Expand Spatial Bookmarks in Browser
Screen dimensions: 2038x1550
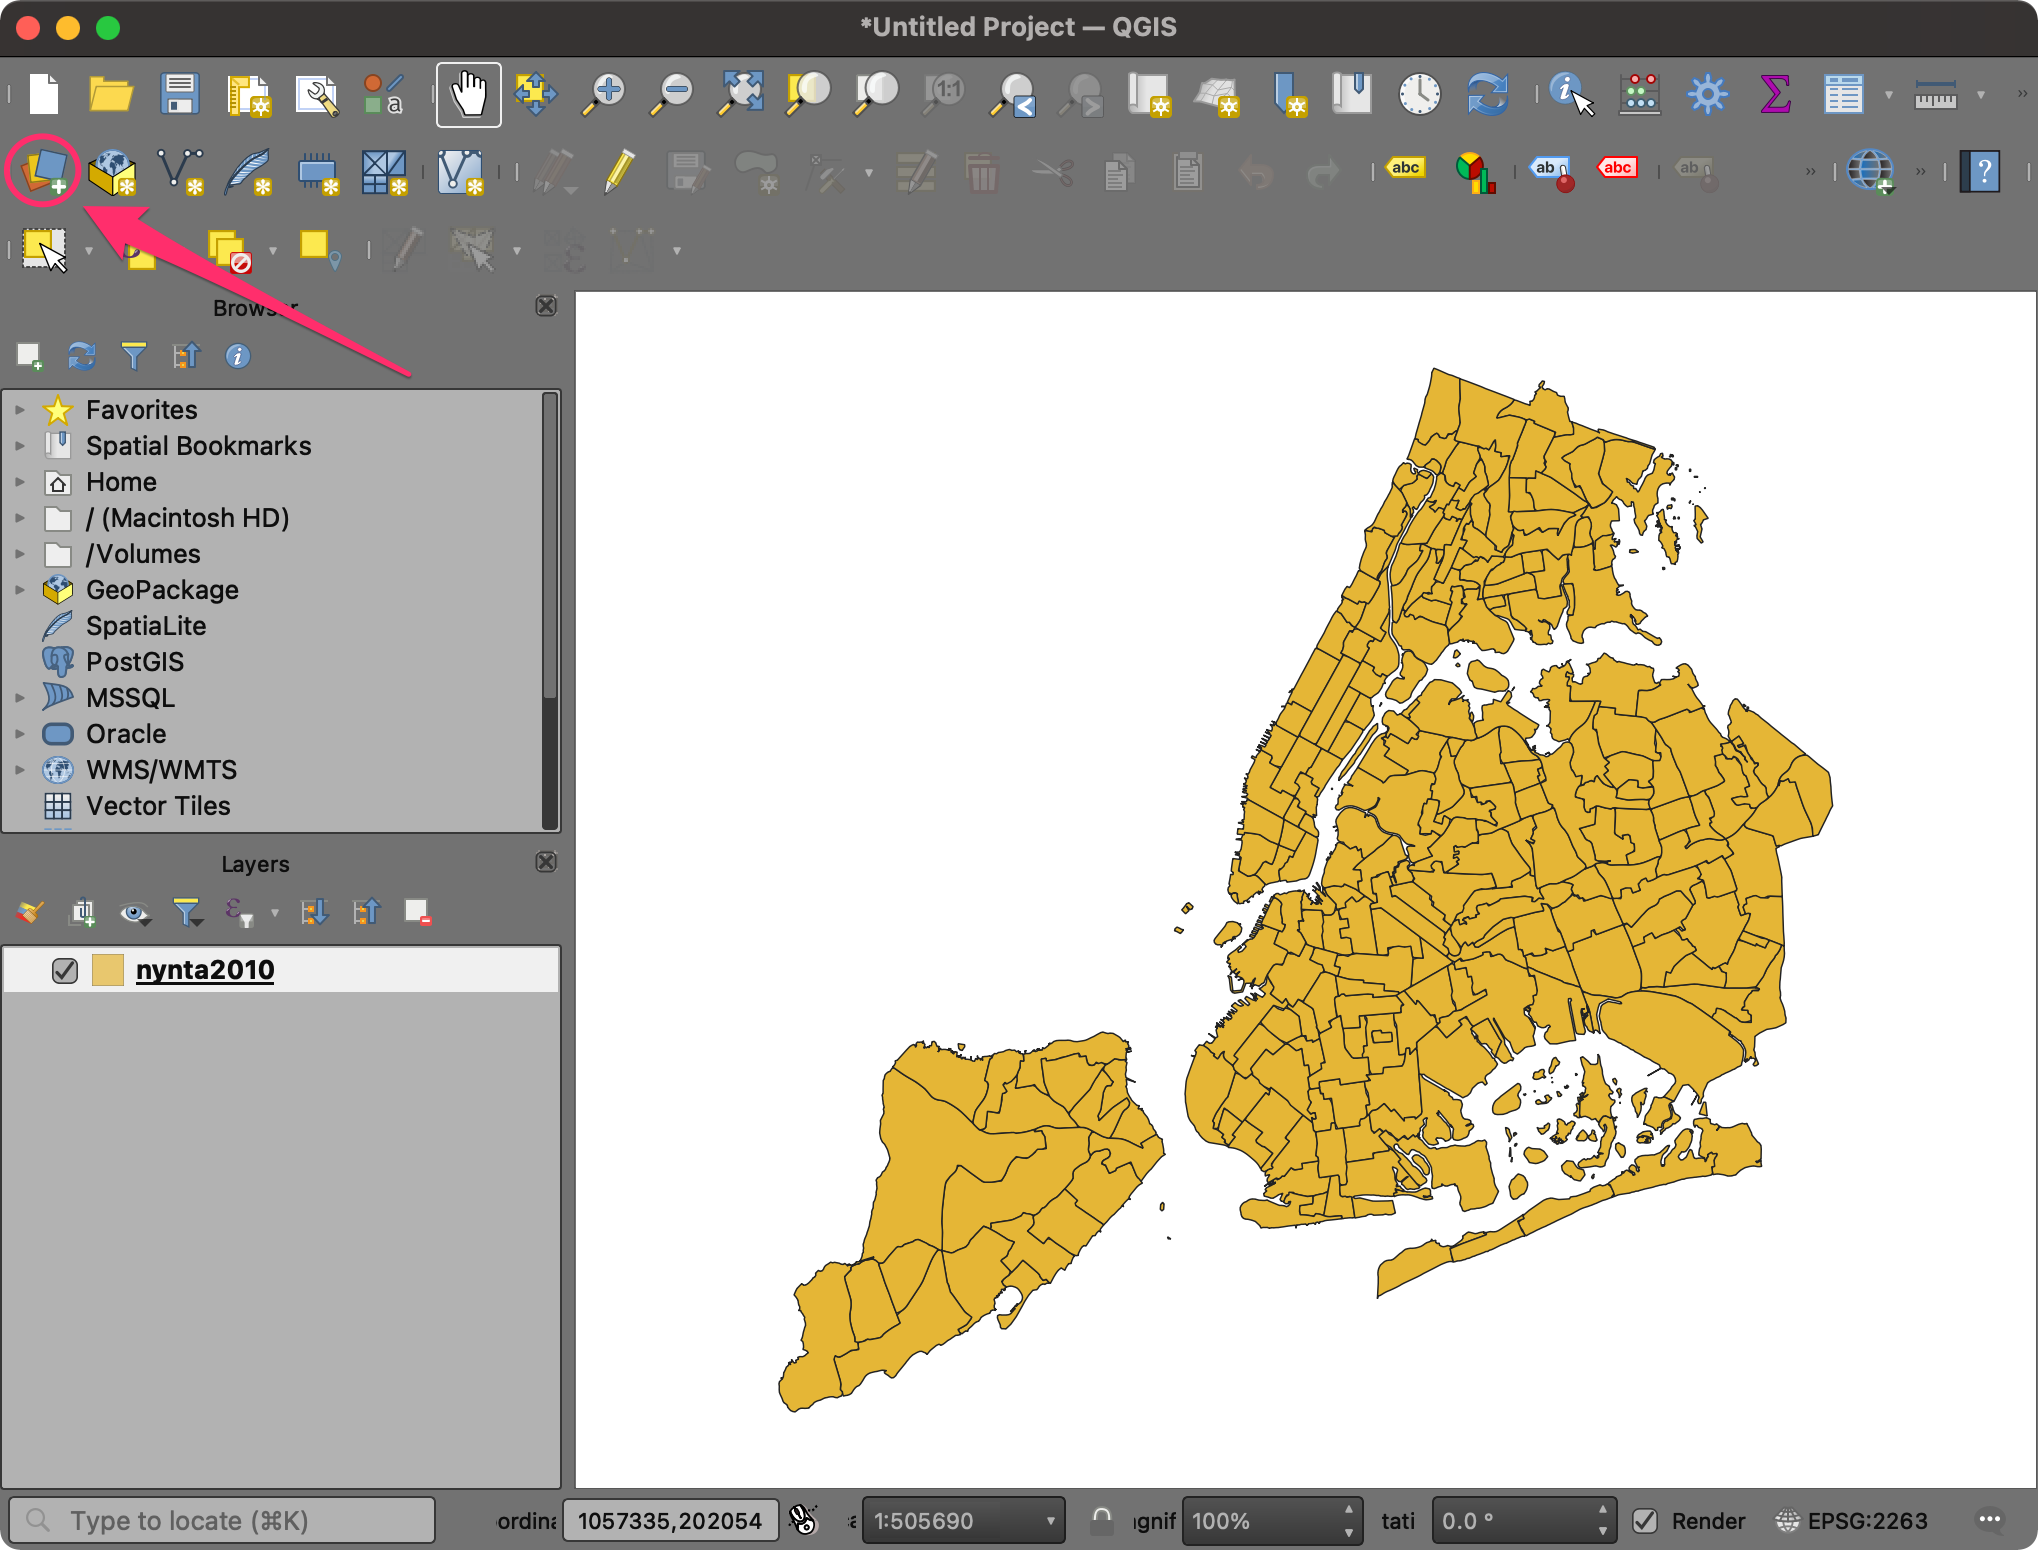19,446
